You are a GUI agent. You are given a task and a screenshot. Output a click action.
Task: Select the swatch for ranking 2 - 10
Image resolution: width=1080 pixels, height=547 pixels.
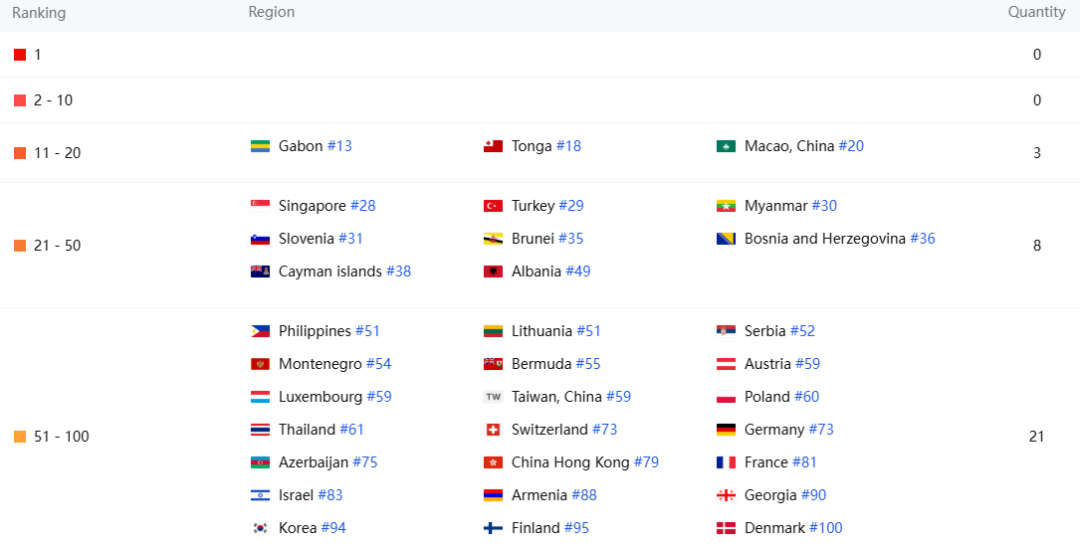point(20,101)
